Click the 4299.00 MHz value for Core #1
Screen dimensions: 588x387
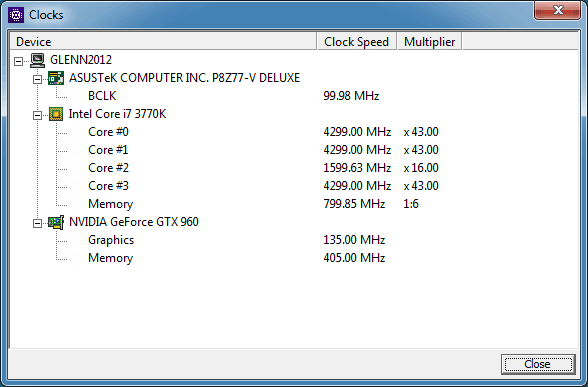coord(357,150)
